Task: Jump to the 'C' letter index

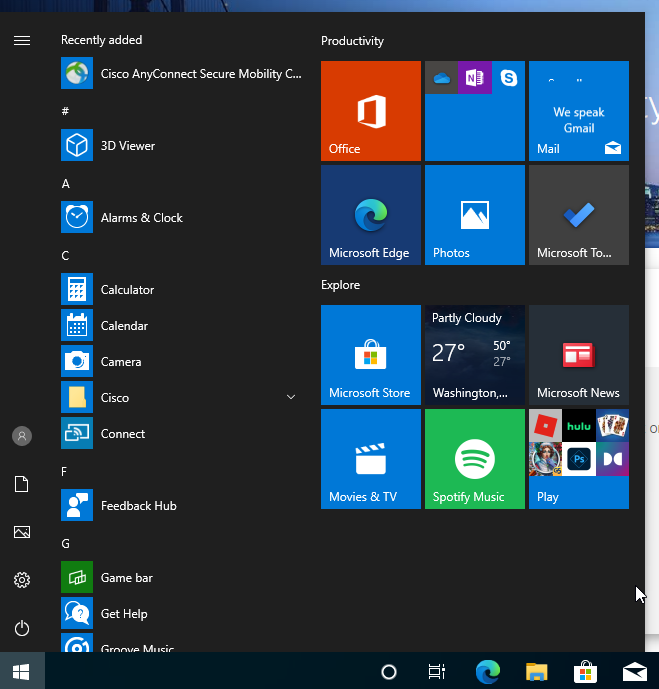Action: pos(65,256)
